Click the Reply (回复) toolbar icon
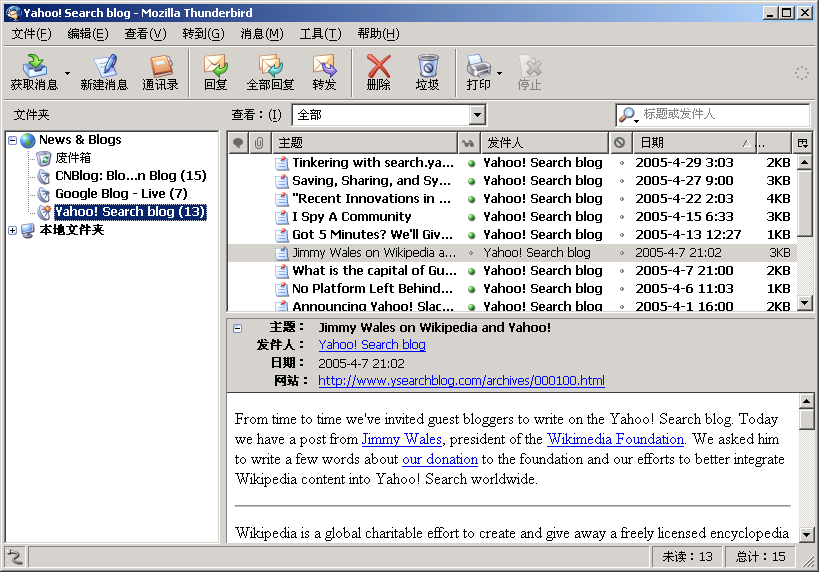This screenshot has height=572, width=819. pyautogui.click(x=216, y=66)
